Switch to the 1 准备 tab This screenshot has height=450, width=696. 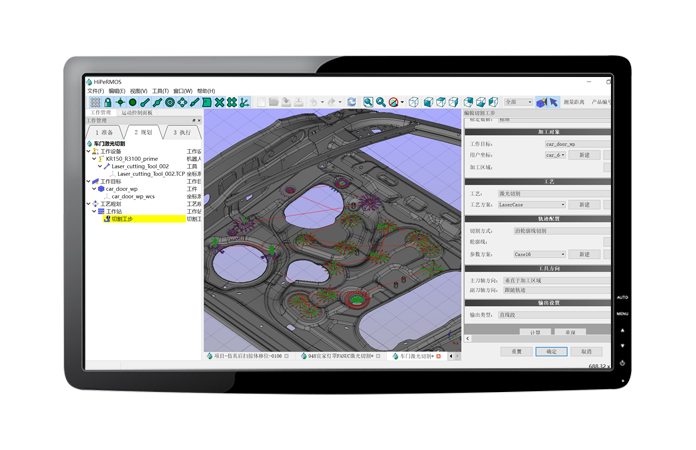coord(104,132)
